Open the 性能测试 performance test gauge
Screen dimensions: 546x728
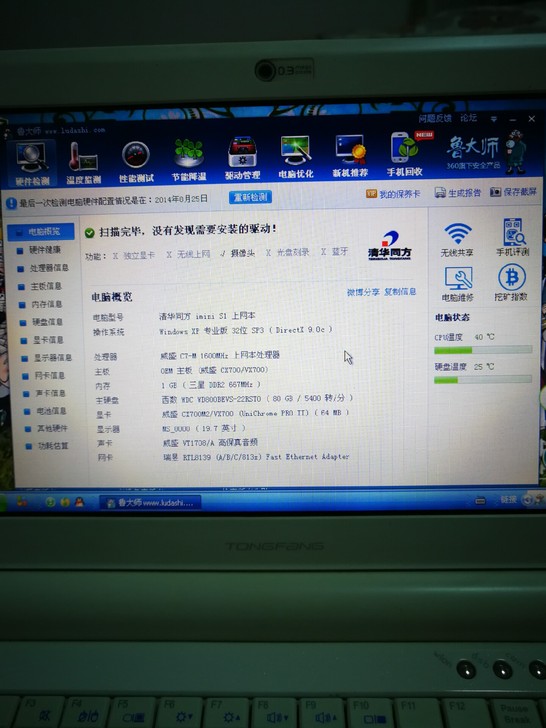click(x=136, y=162)
